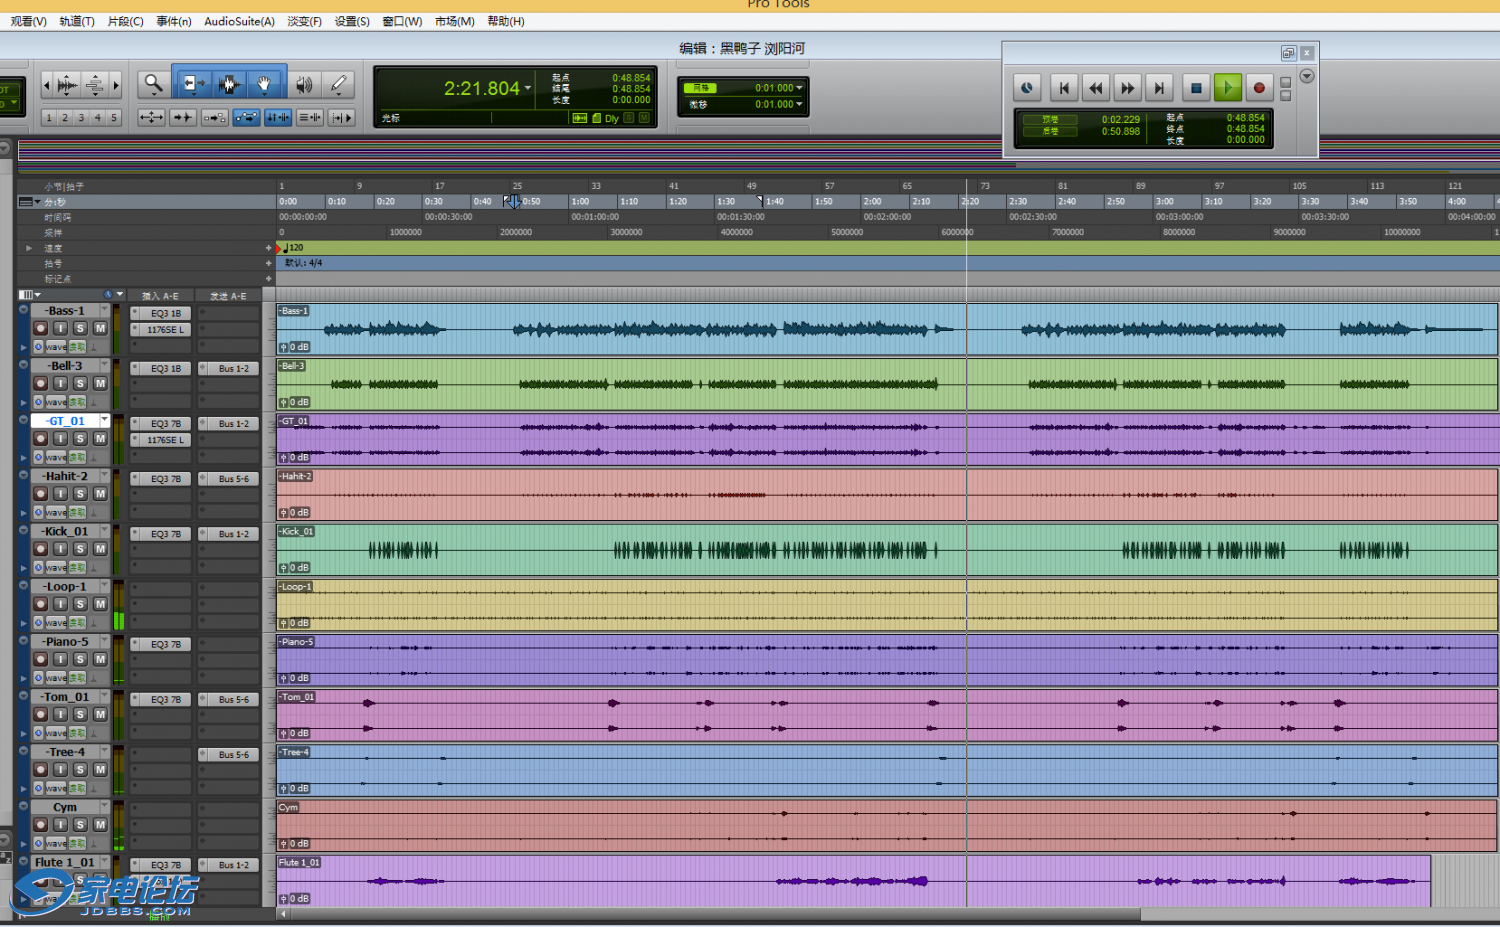Click the Online clock button in Transport

coord(1027,88)
